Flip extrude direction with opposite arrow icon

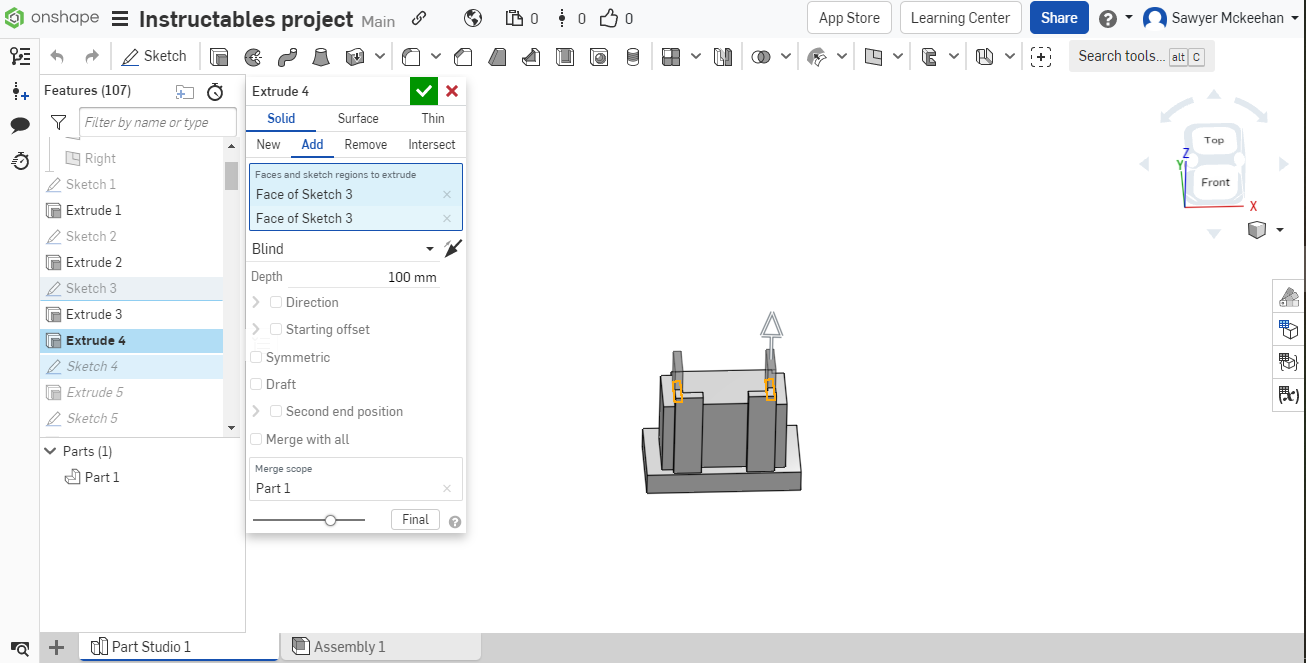point(454,249)
